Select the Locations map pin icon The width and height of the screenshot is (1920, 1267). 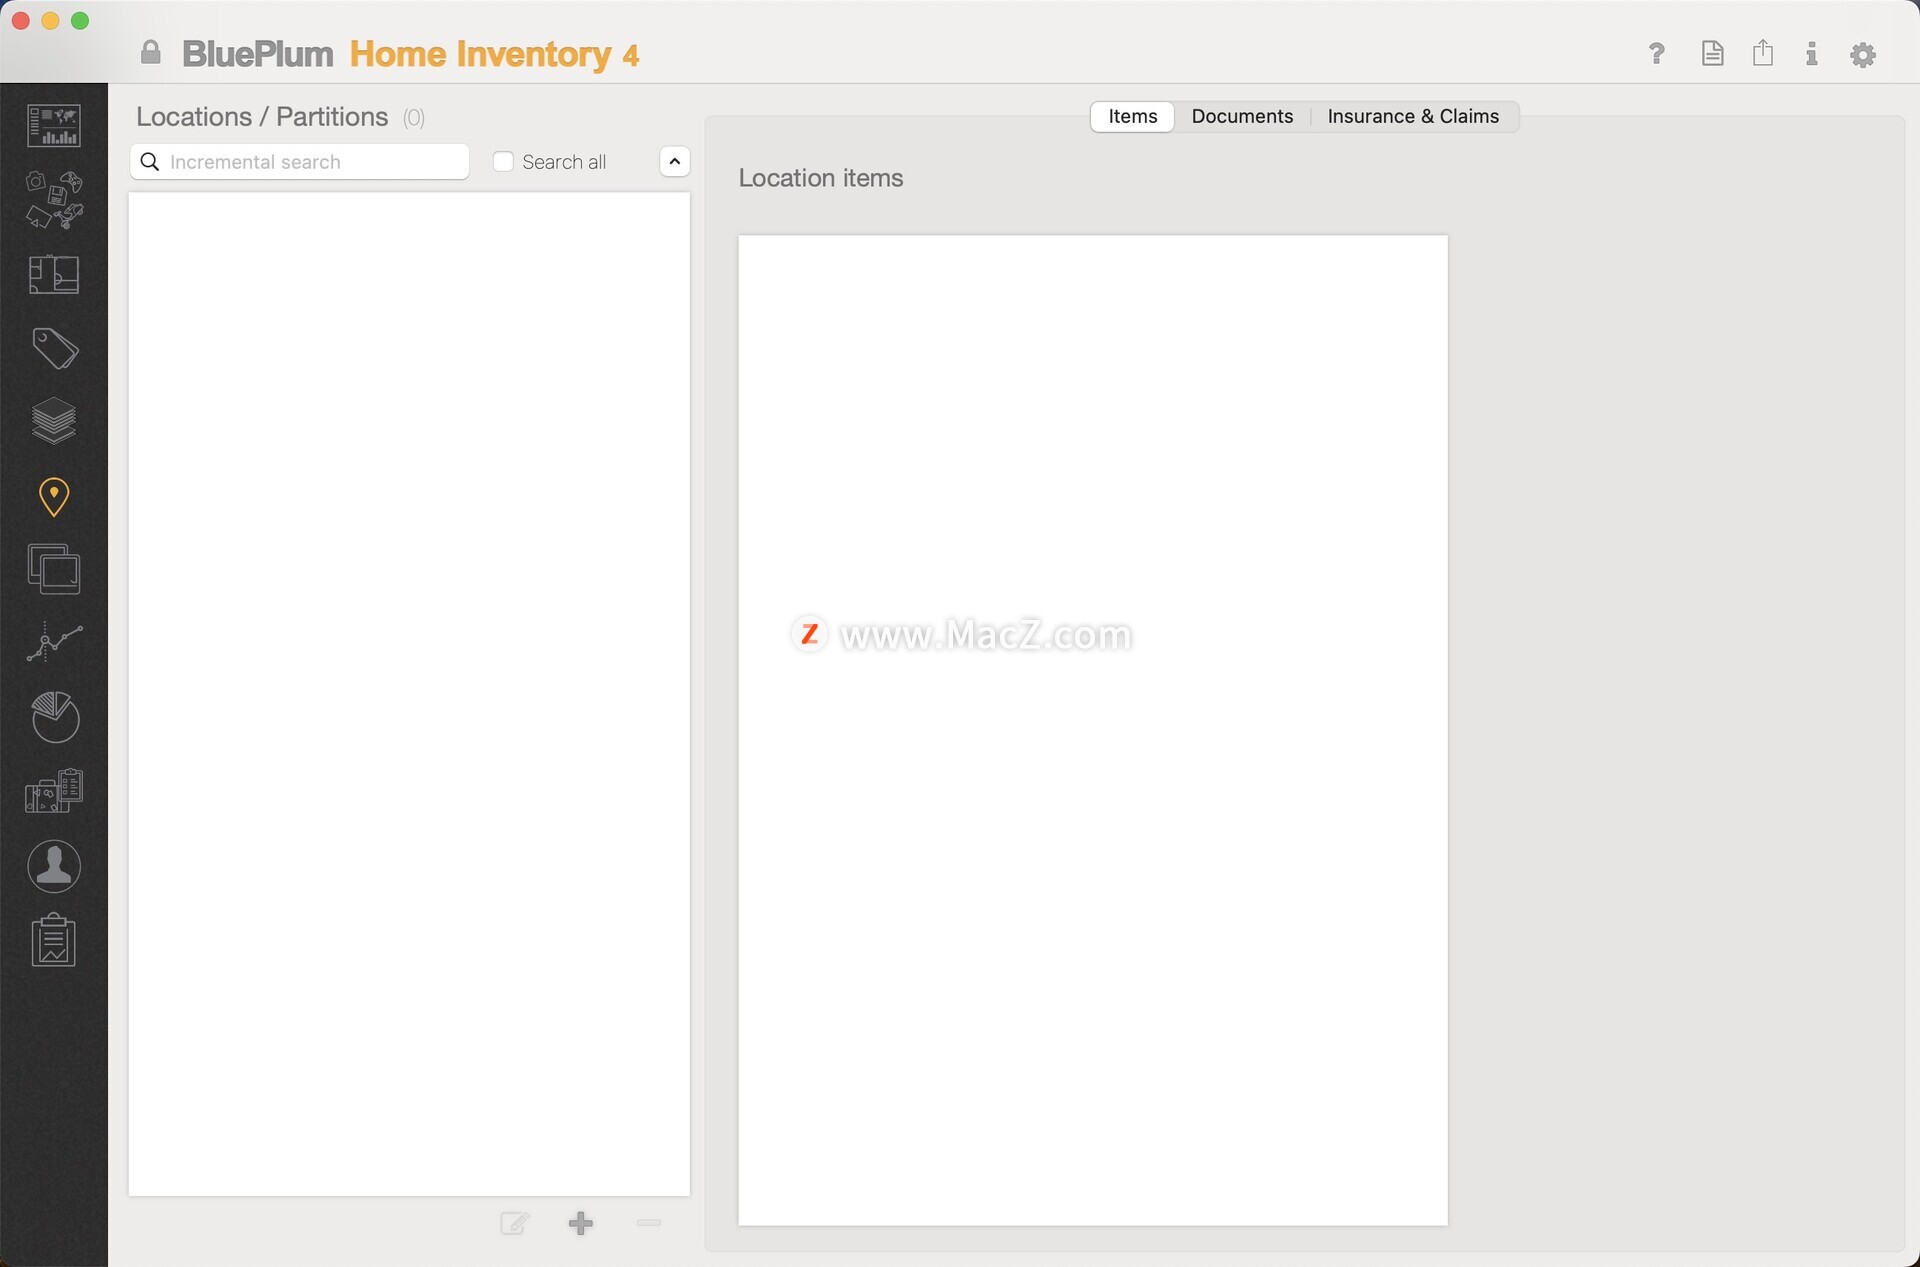tap(54, 496)
